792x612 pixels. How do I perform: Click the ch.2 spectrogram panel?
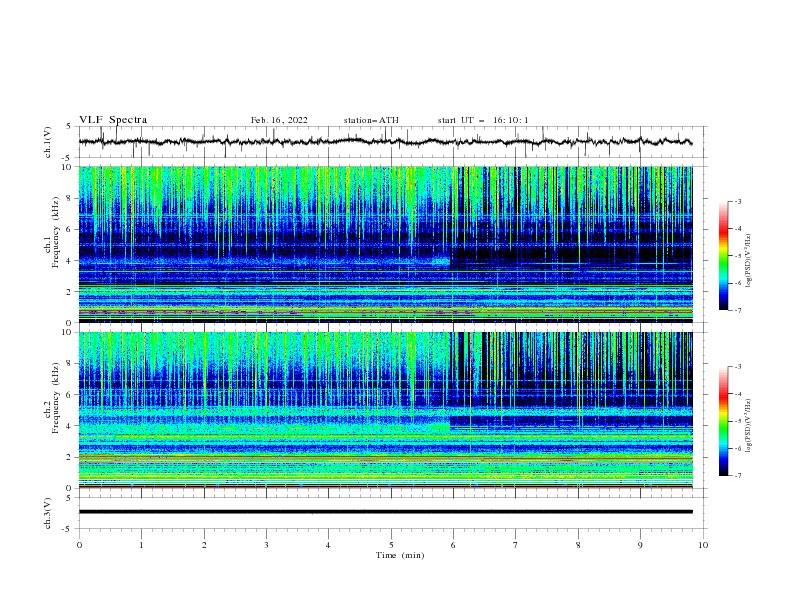pos(386,410)
